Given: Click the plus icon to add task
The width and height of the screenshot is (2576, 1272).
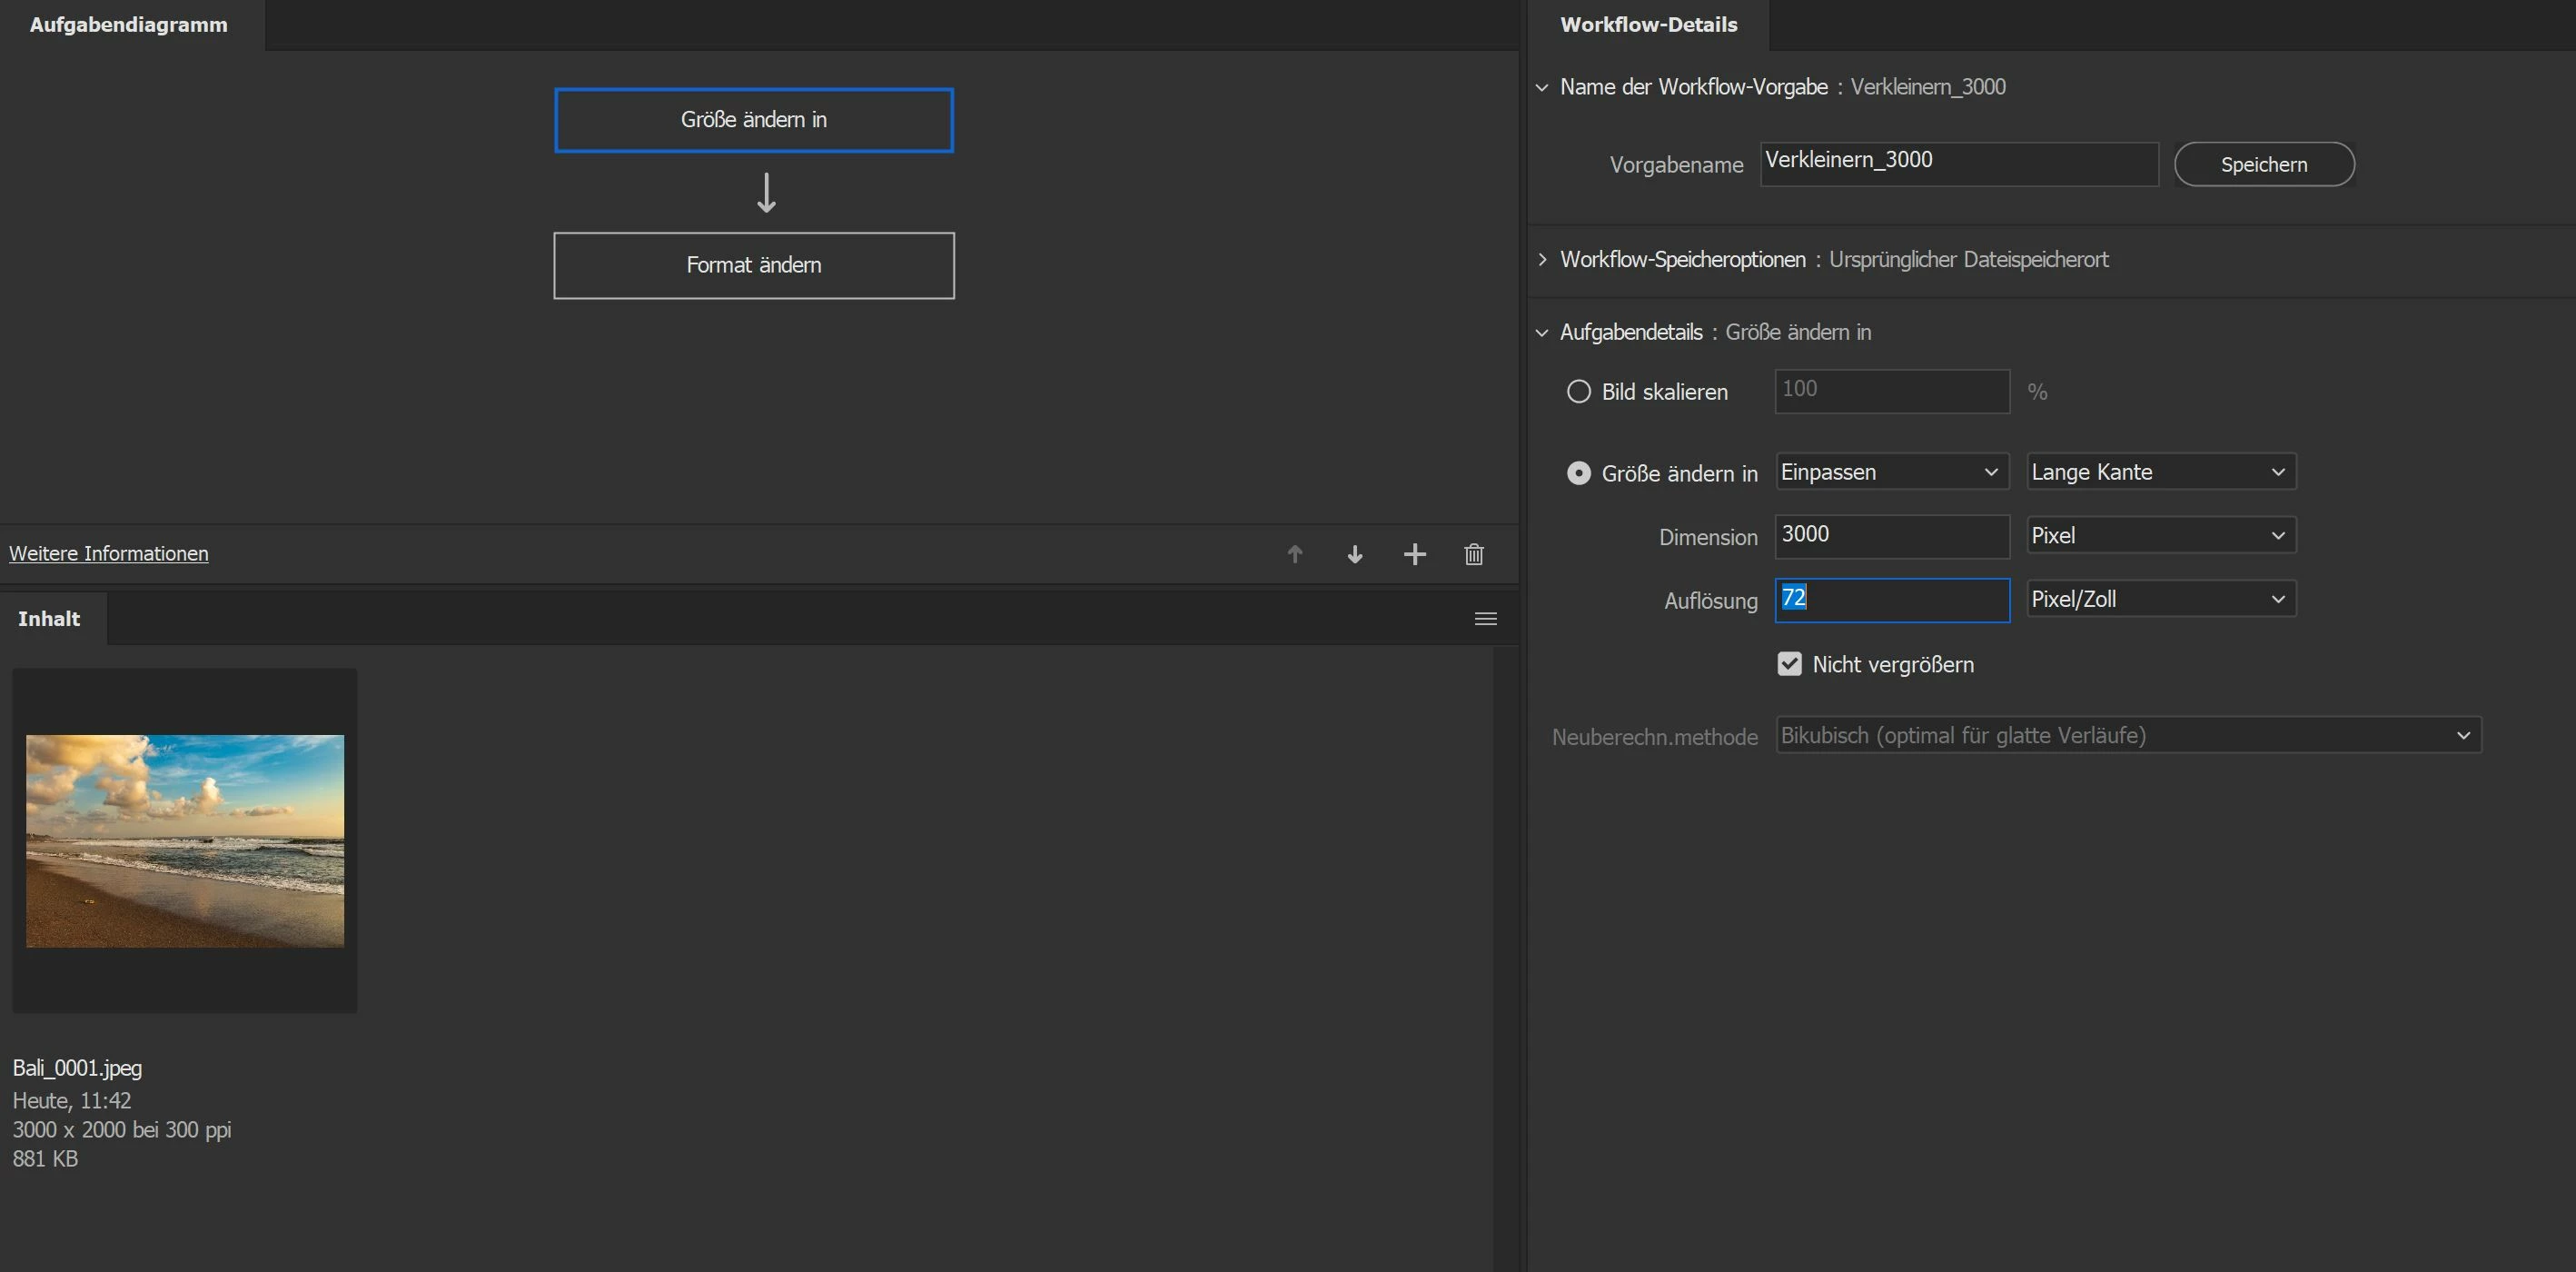Looking at the screenshot, I should pos(1414,554).
